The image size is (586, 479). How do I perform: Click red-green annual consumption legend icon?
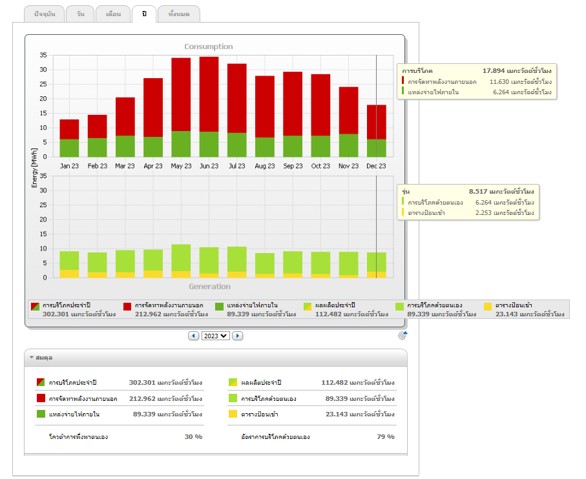tap(35, 306)
